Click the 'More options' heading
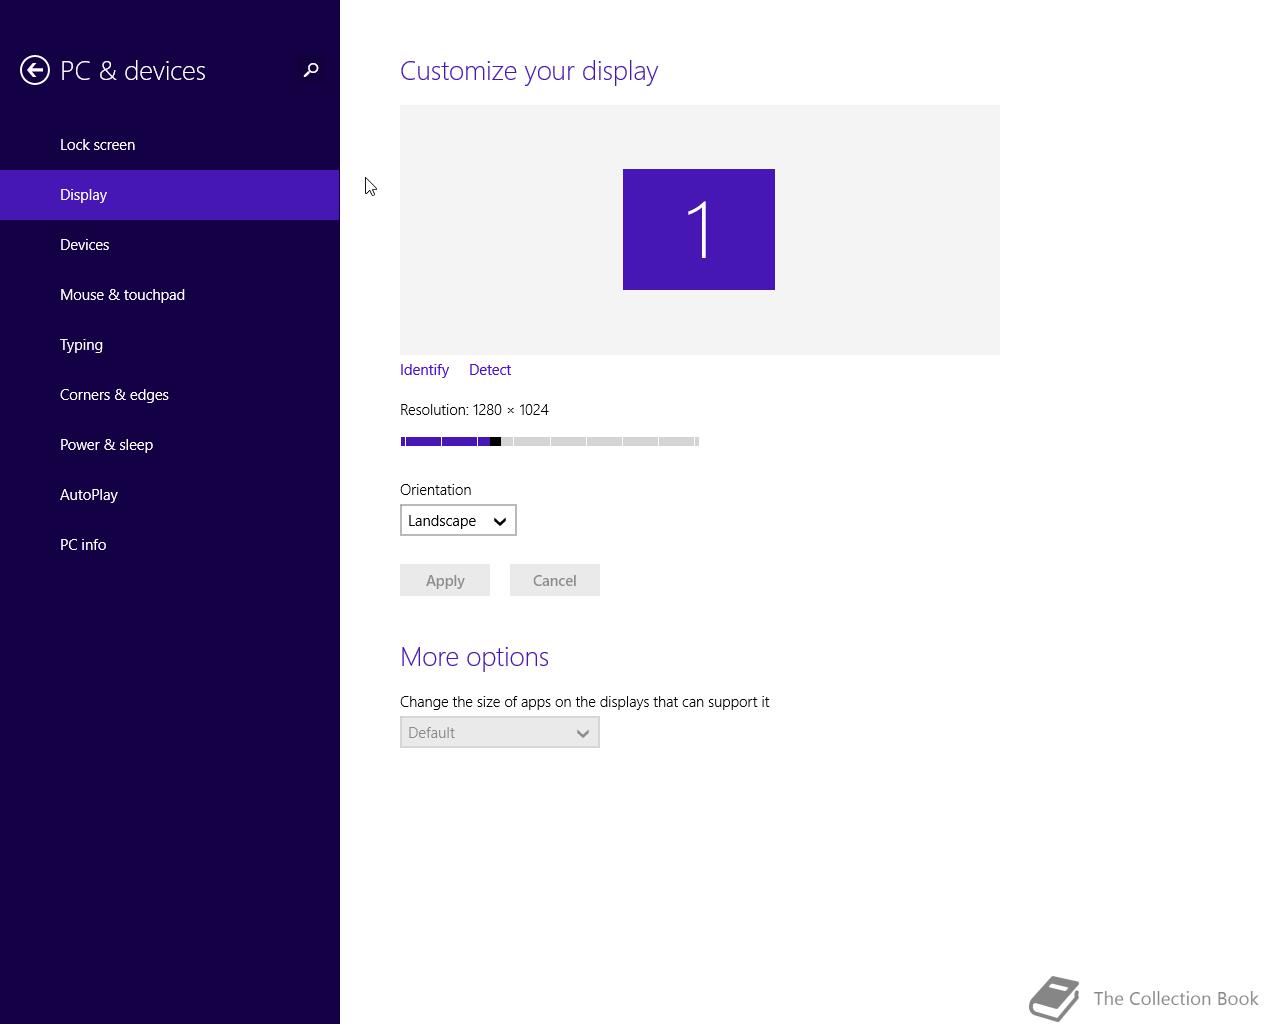Screen dimensions: 1280x1024 pyautogui.click(x=474, y=657)
